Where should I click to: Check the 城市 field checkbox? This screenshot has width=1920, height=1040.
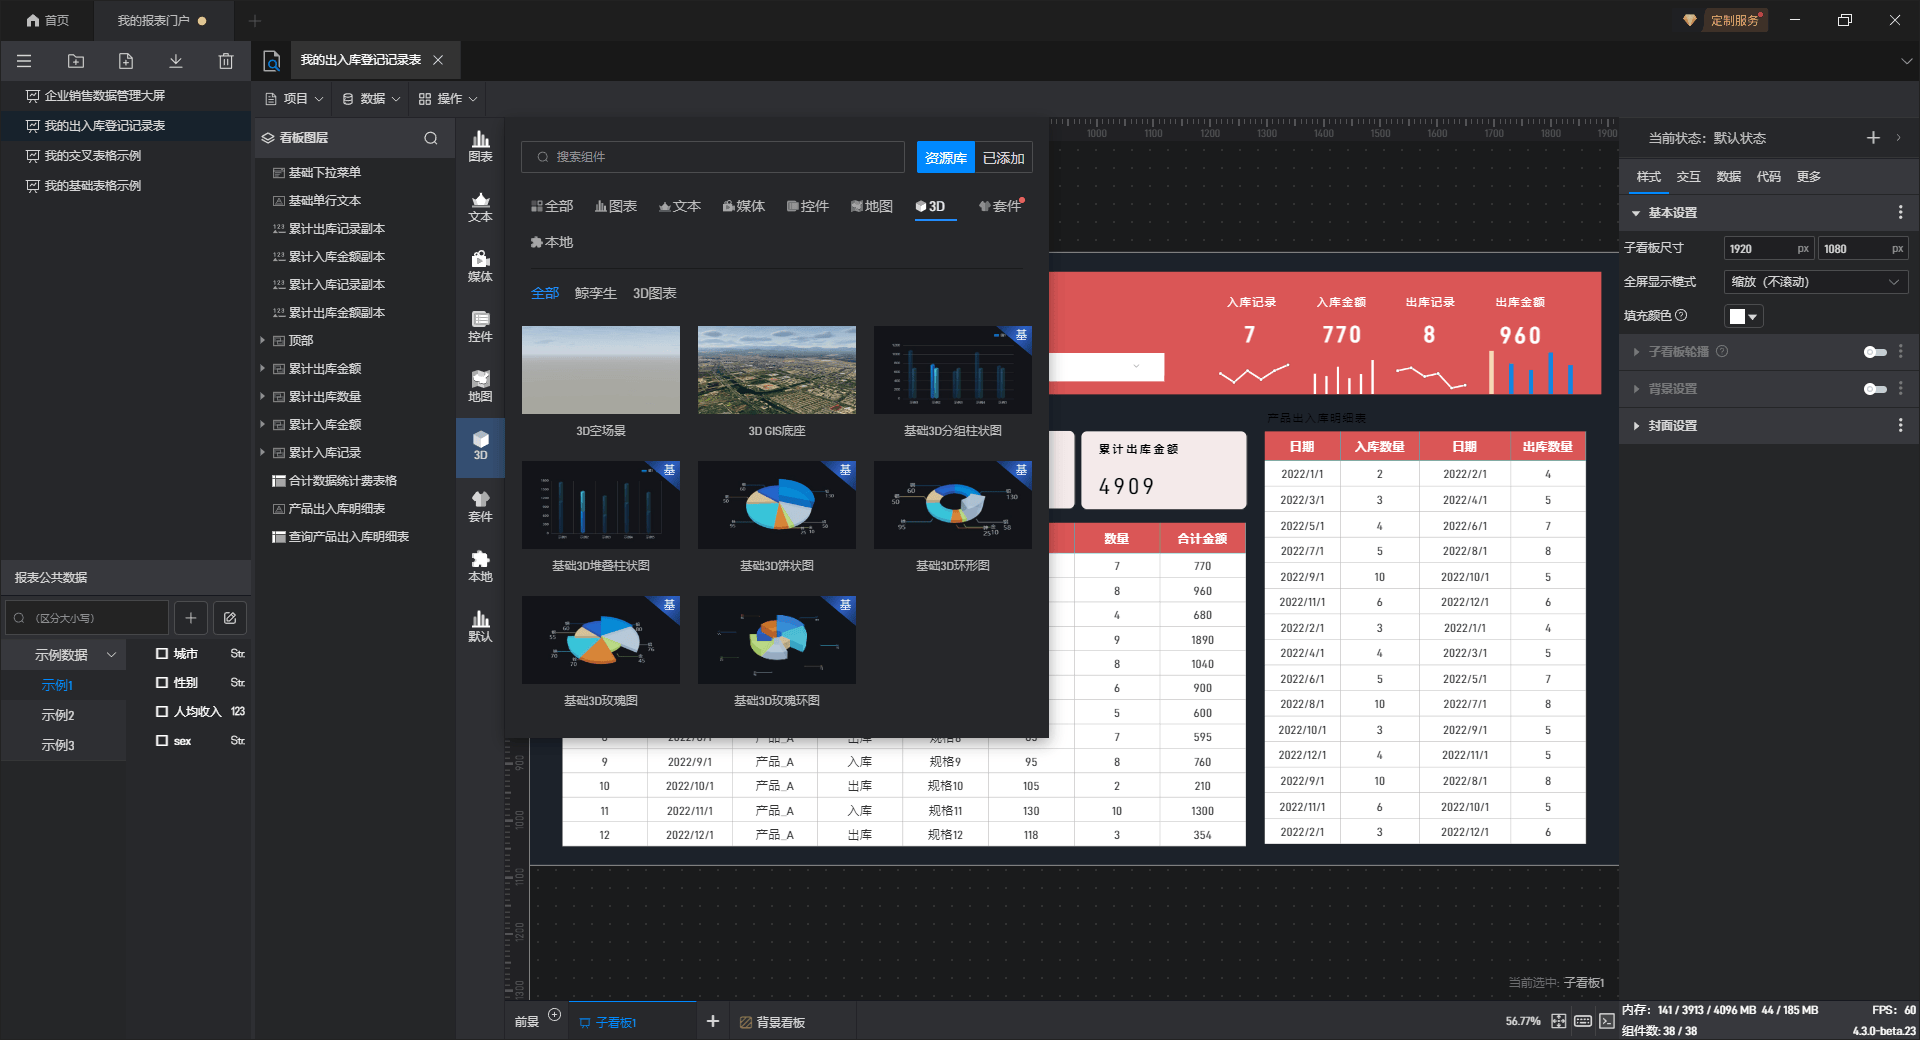(162, 654)
